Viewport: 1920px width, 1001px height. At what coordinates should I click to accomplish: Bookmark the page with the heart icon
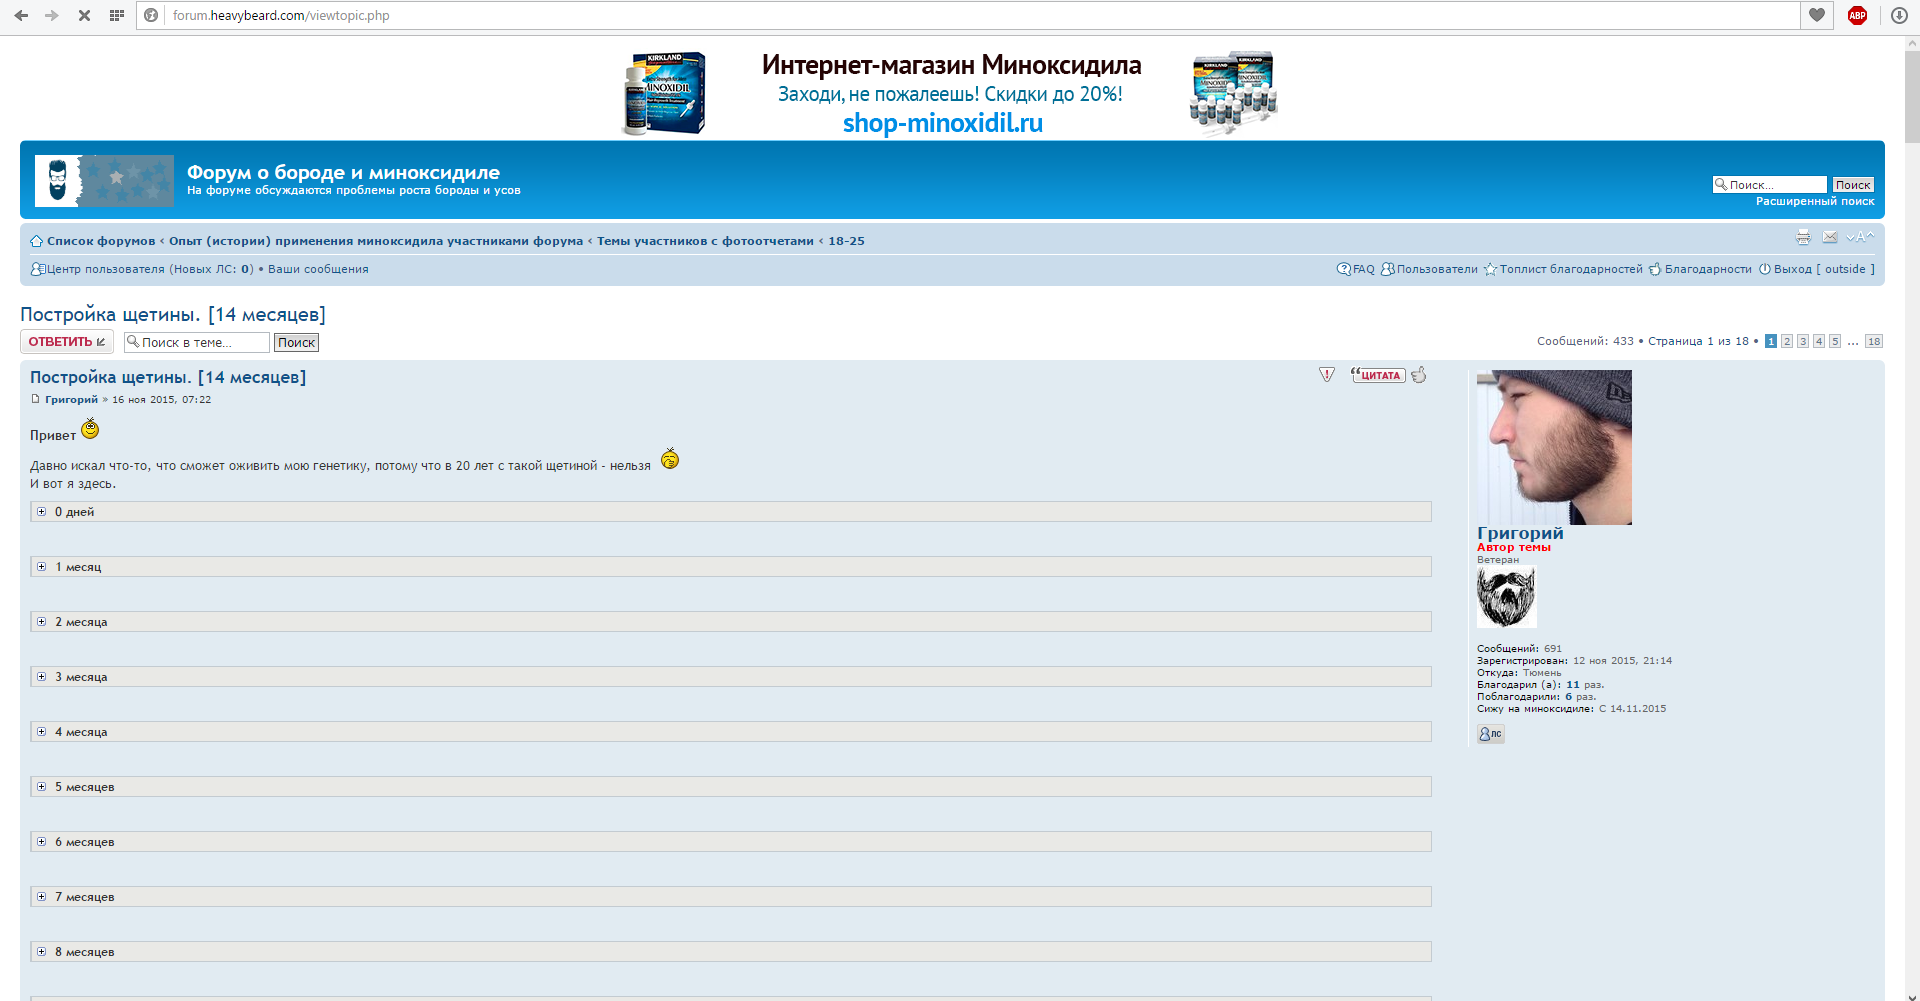pyautogui.click(x=1817, y=15)
